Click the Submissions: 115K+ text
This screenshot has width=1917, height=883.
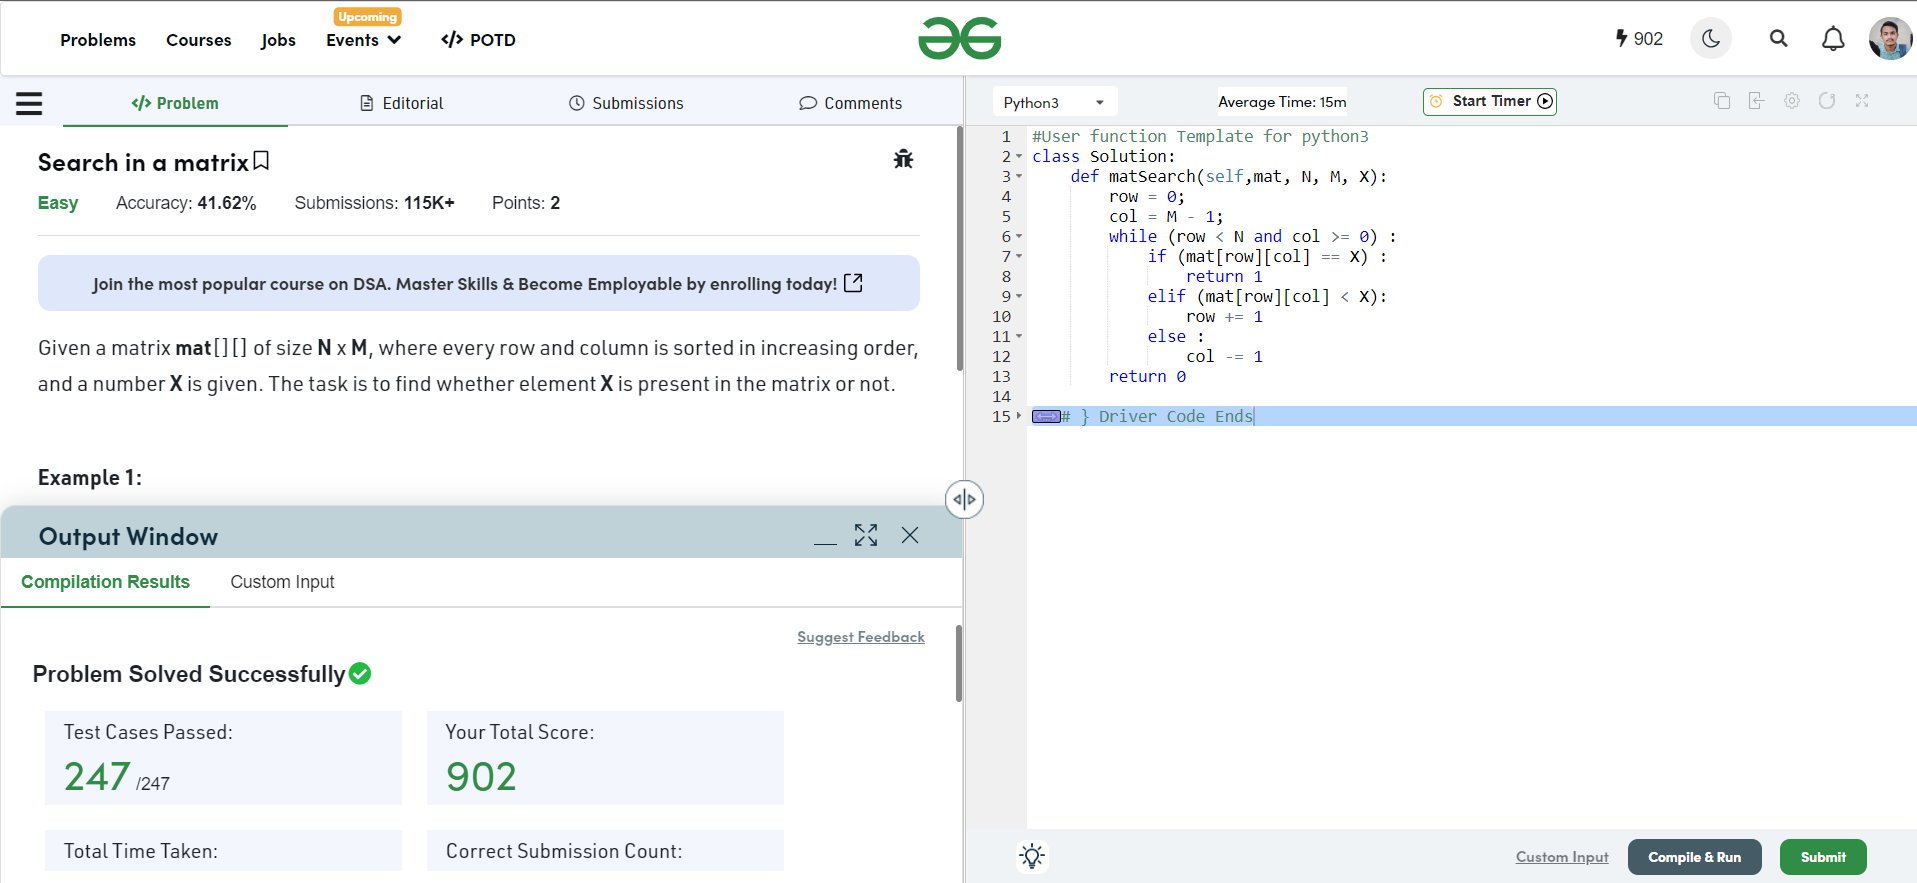coord(374,203)
